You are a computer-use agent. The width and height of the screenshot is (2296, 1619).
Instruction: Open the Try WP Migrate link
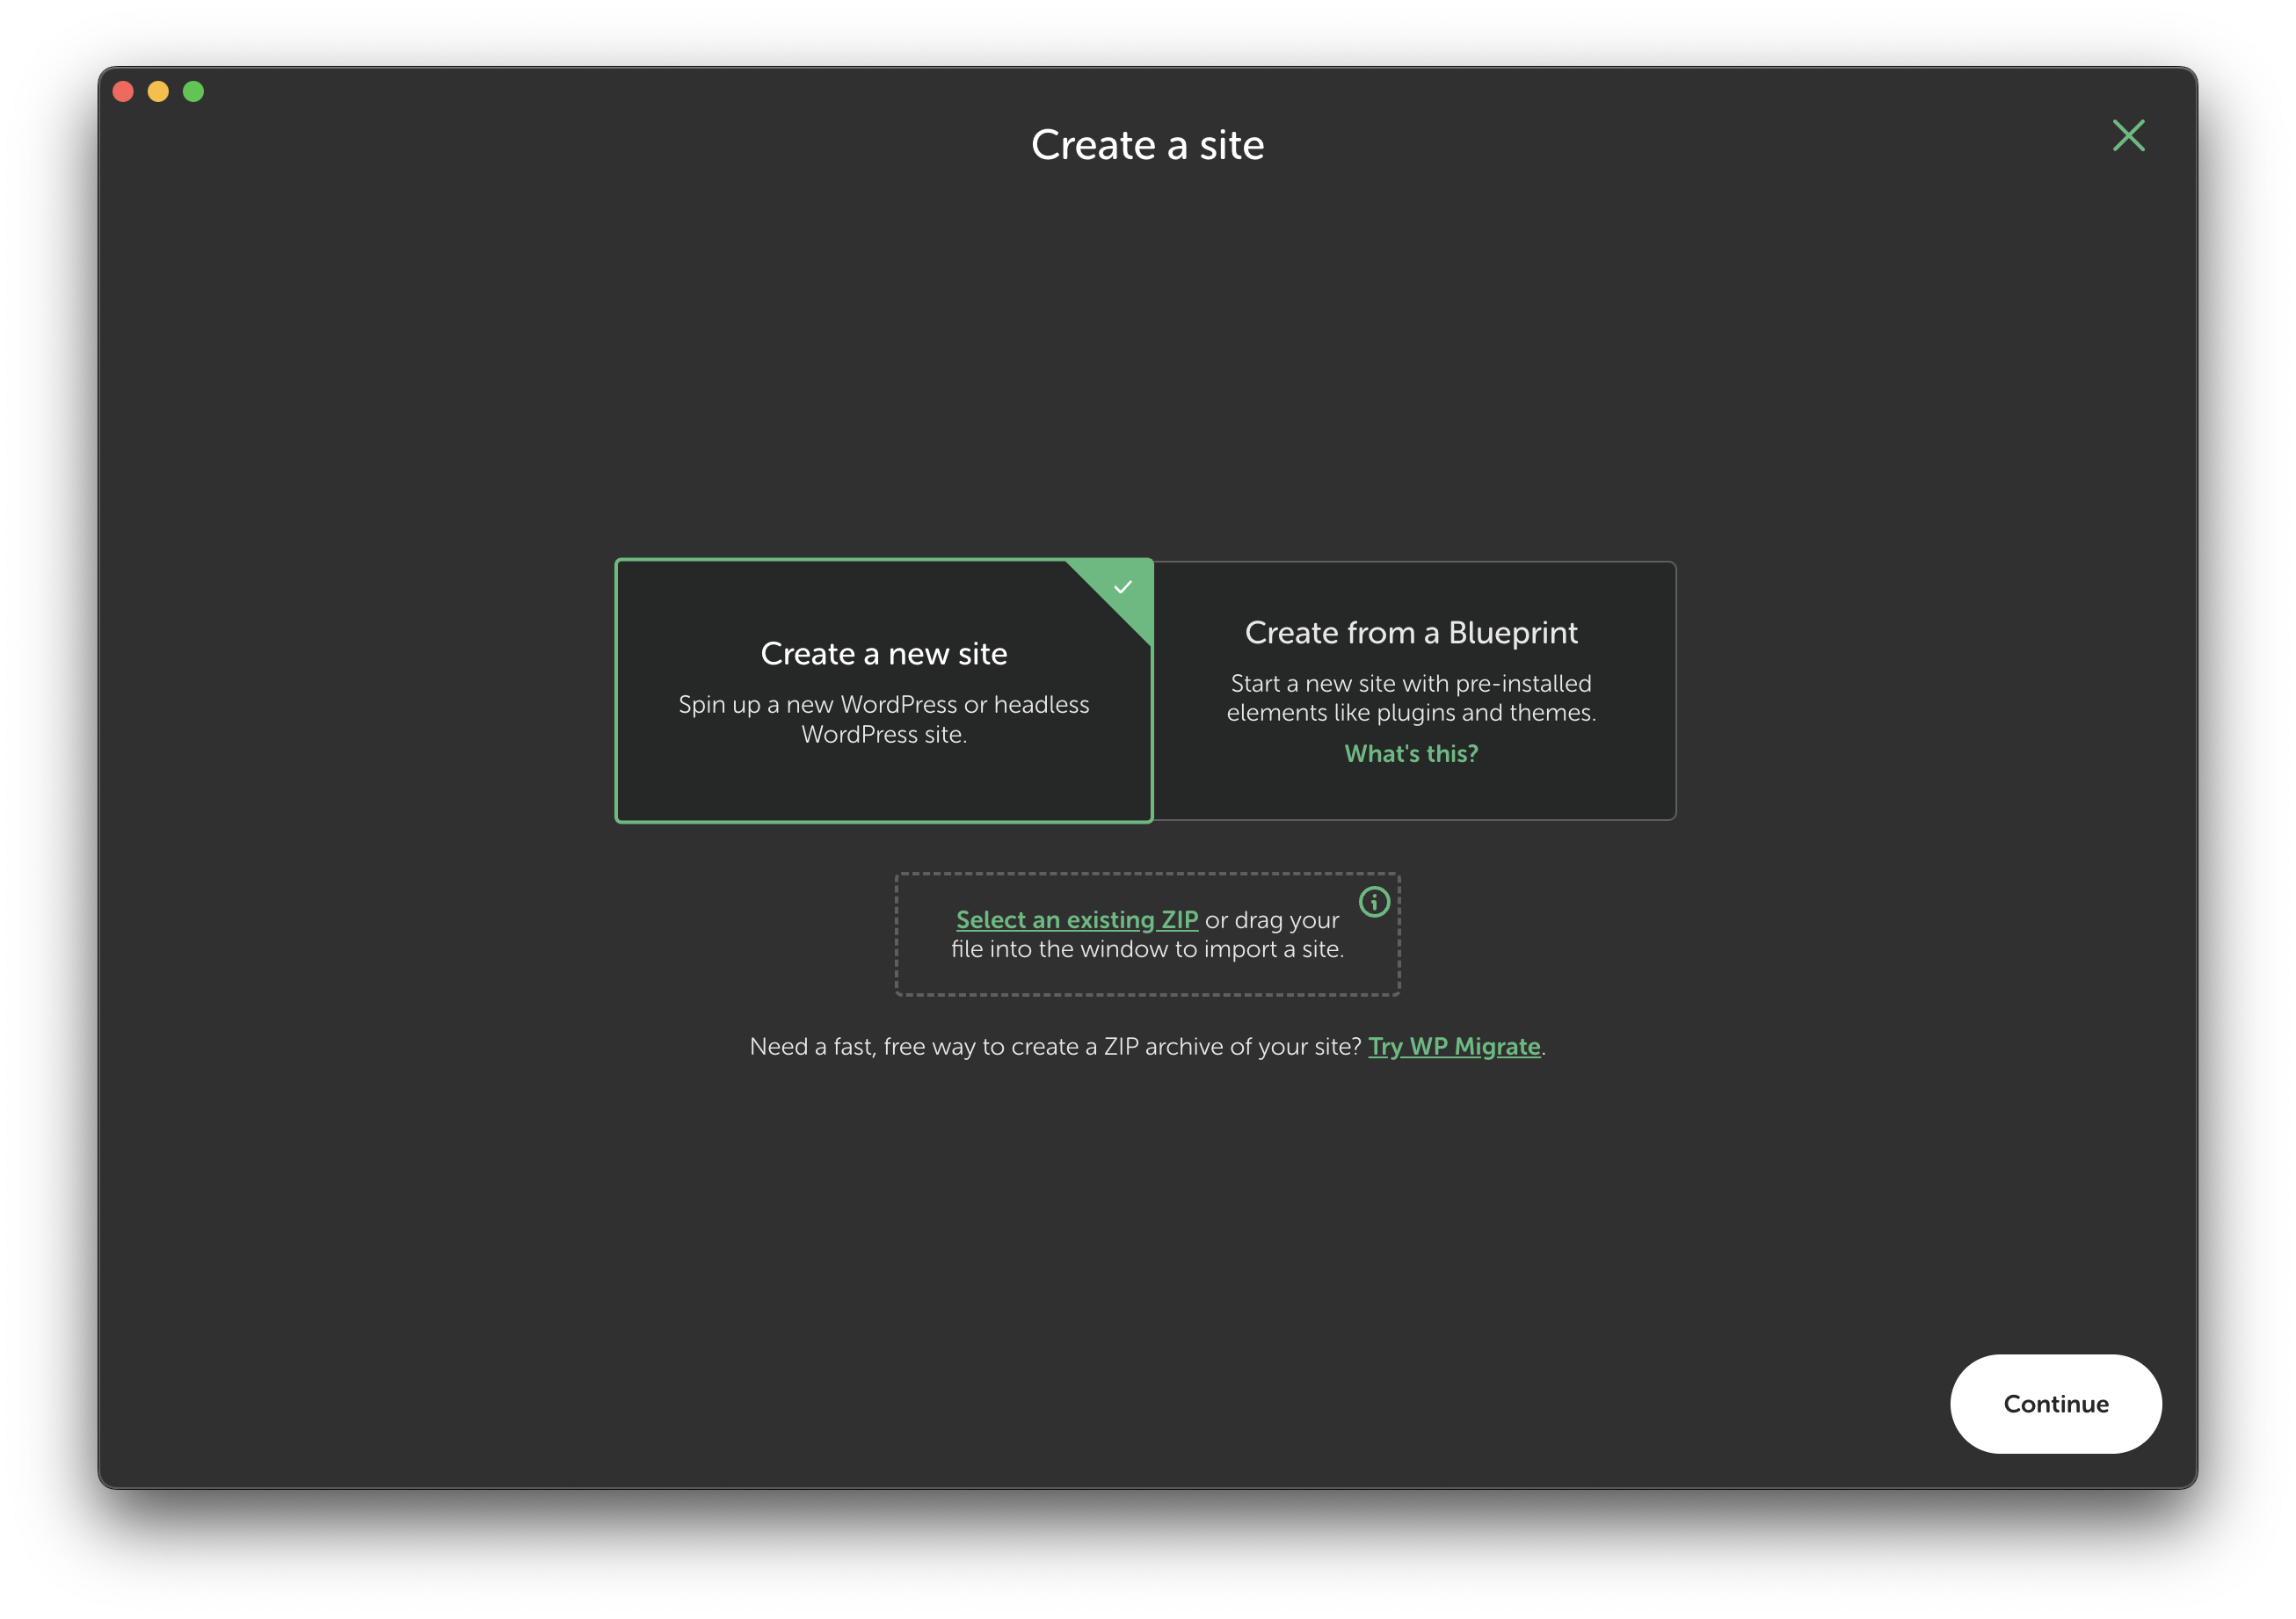click(1454, 1046)
